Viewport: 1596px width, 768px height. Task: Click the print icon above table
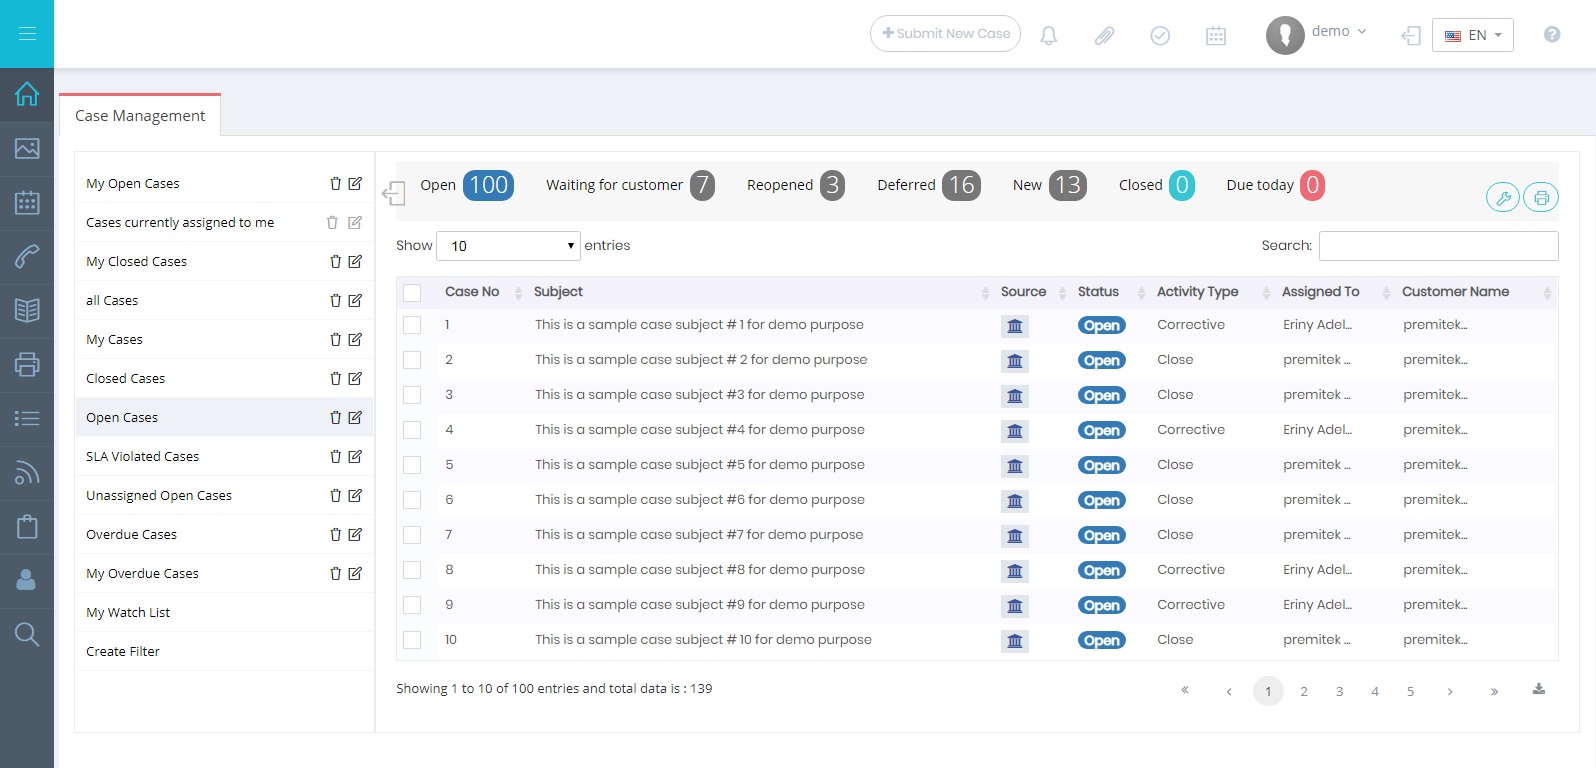click(1541, 198)
